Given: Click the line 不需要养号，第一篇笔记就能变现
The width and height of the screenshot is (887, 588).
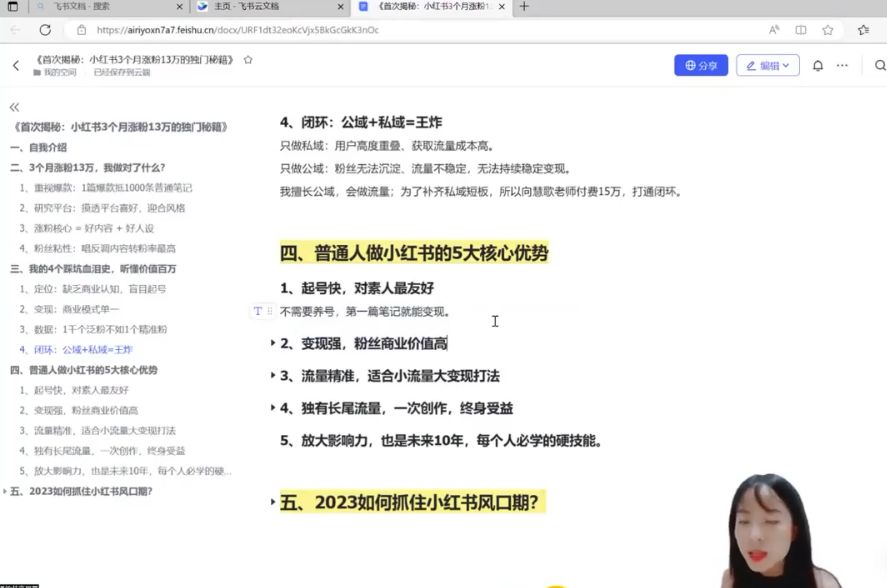Looking at the screenshot, I should click(365, 311).
